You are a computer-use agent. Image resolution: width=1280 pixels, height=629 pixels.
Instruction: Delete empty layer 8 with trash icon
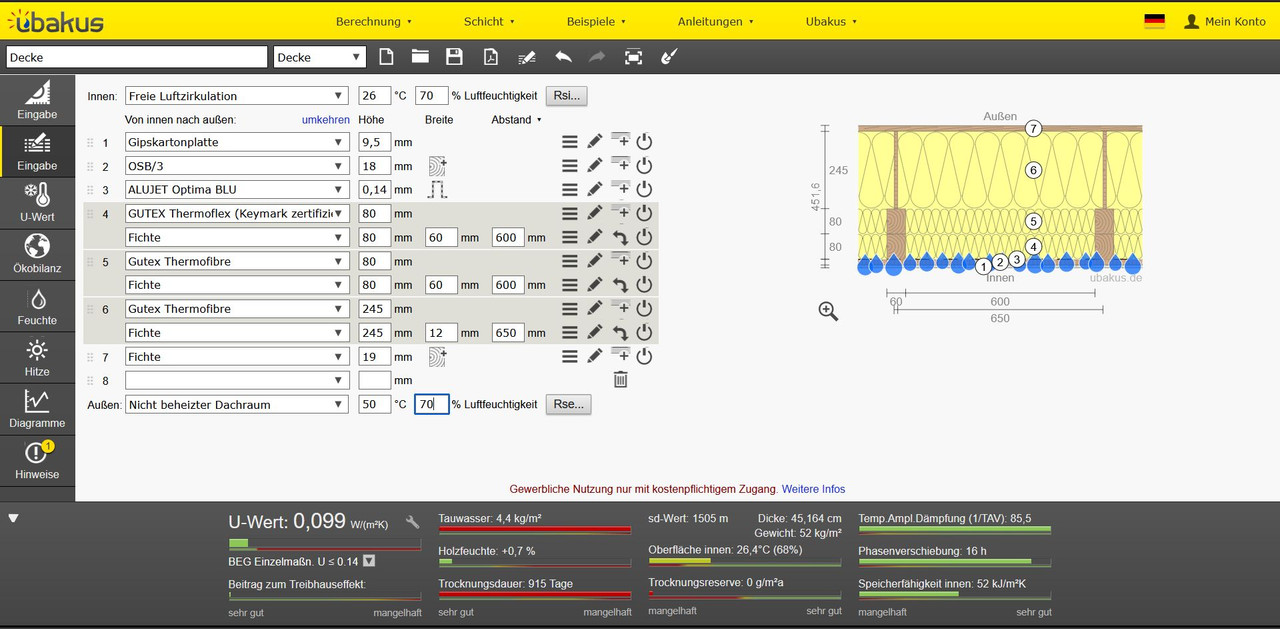620,380
